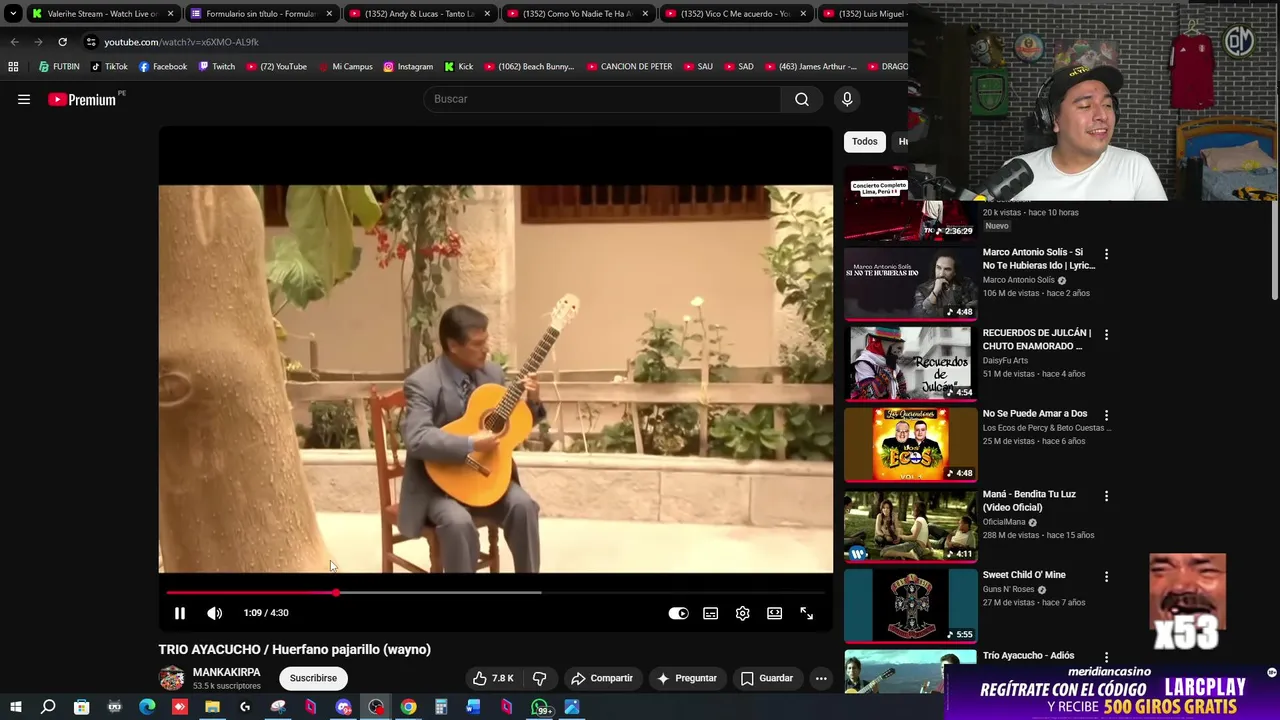Screen dimensions: 1280x720
Task: Open the Mi Campus bookmark
Action: tap(345, 67)
